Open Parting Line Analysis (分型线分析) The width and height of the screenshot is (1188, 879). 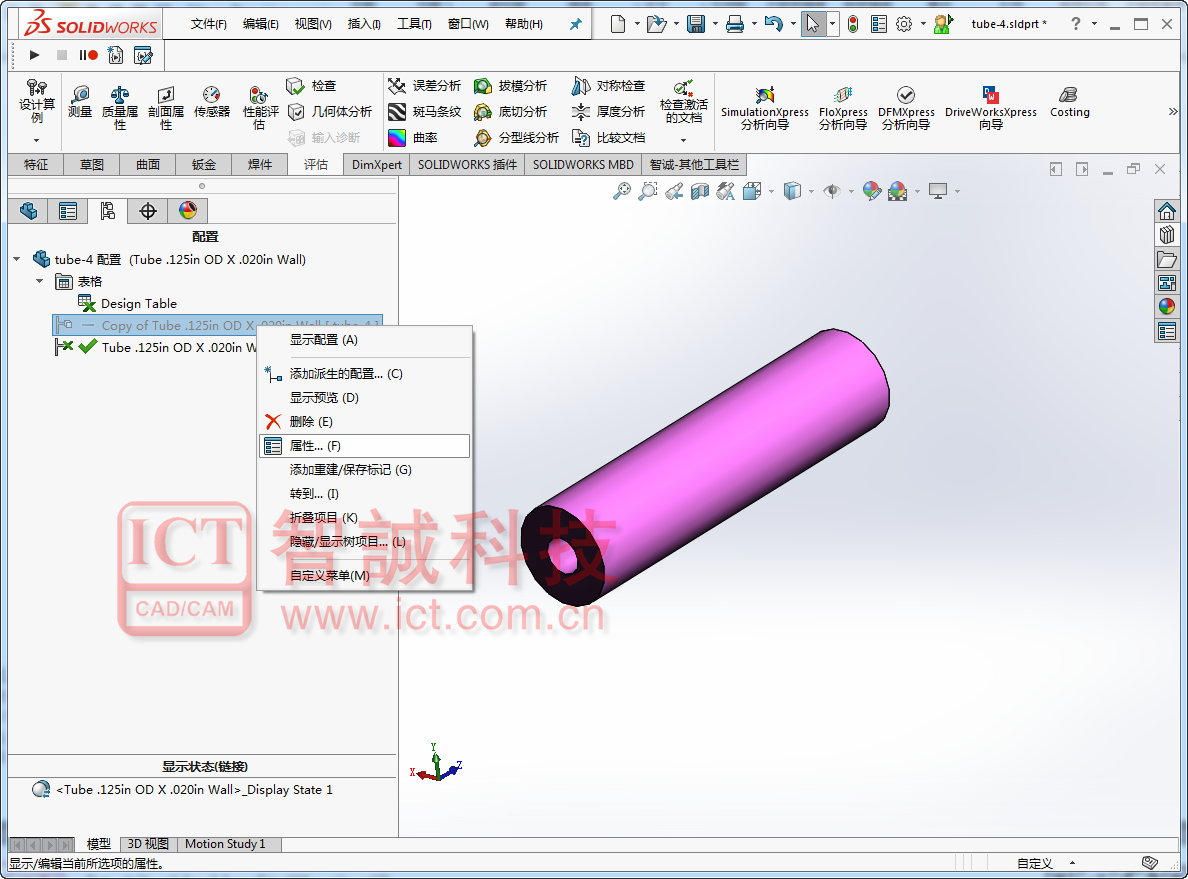(516, 138)
